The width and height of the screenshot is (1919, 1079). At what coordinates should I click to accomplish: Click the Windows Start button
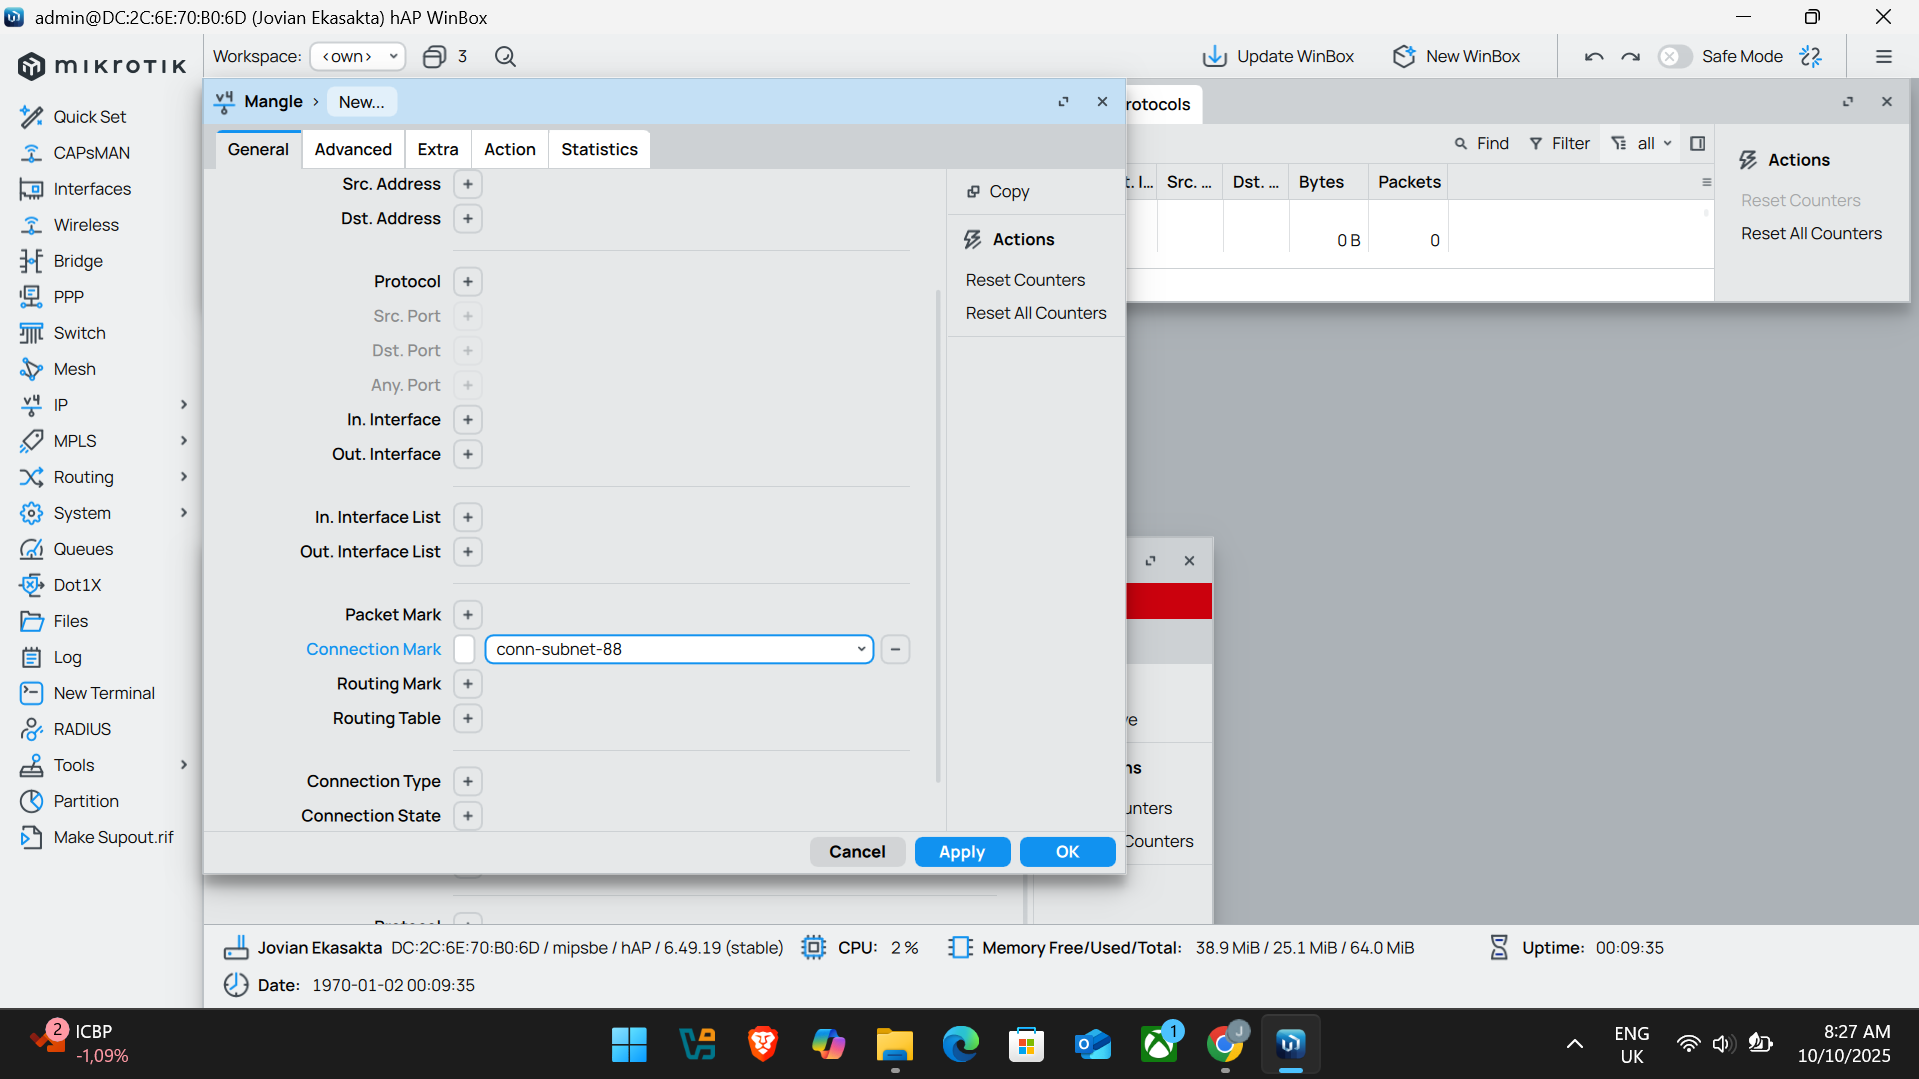pos(629,1045)
